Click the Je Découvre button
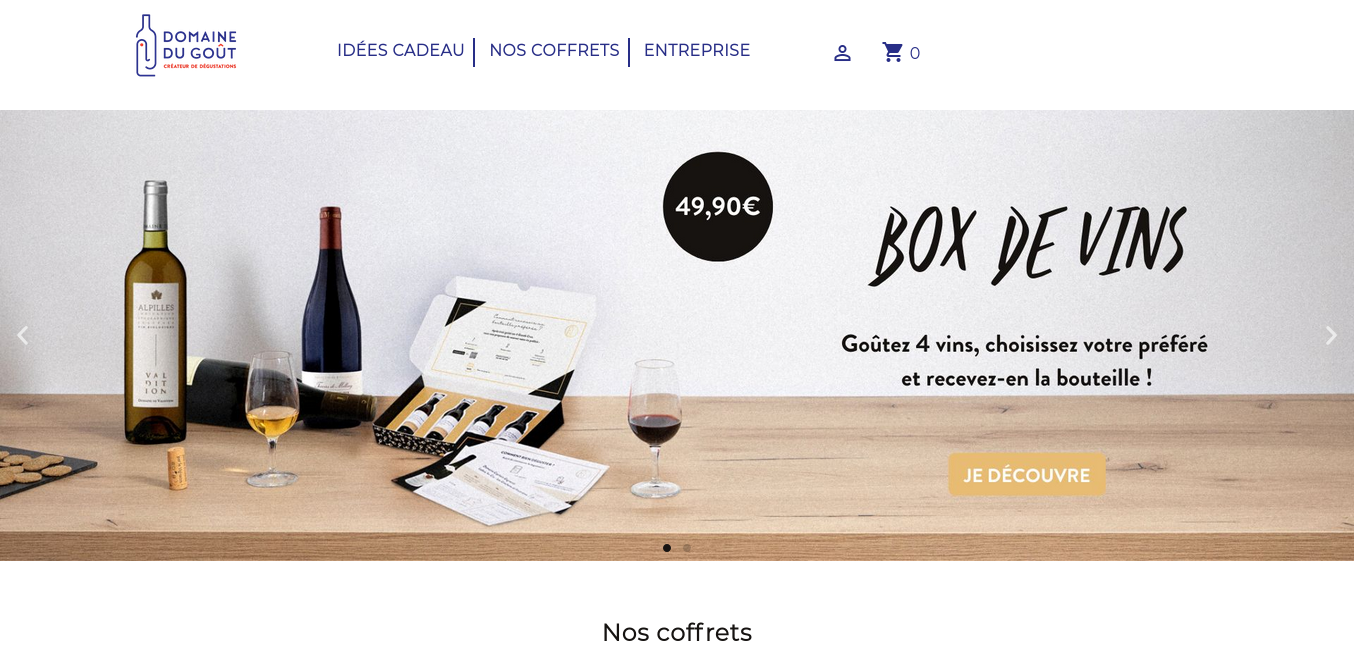 click(x=1027, y=475)
